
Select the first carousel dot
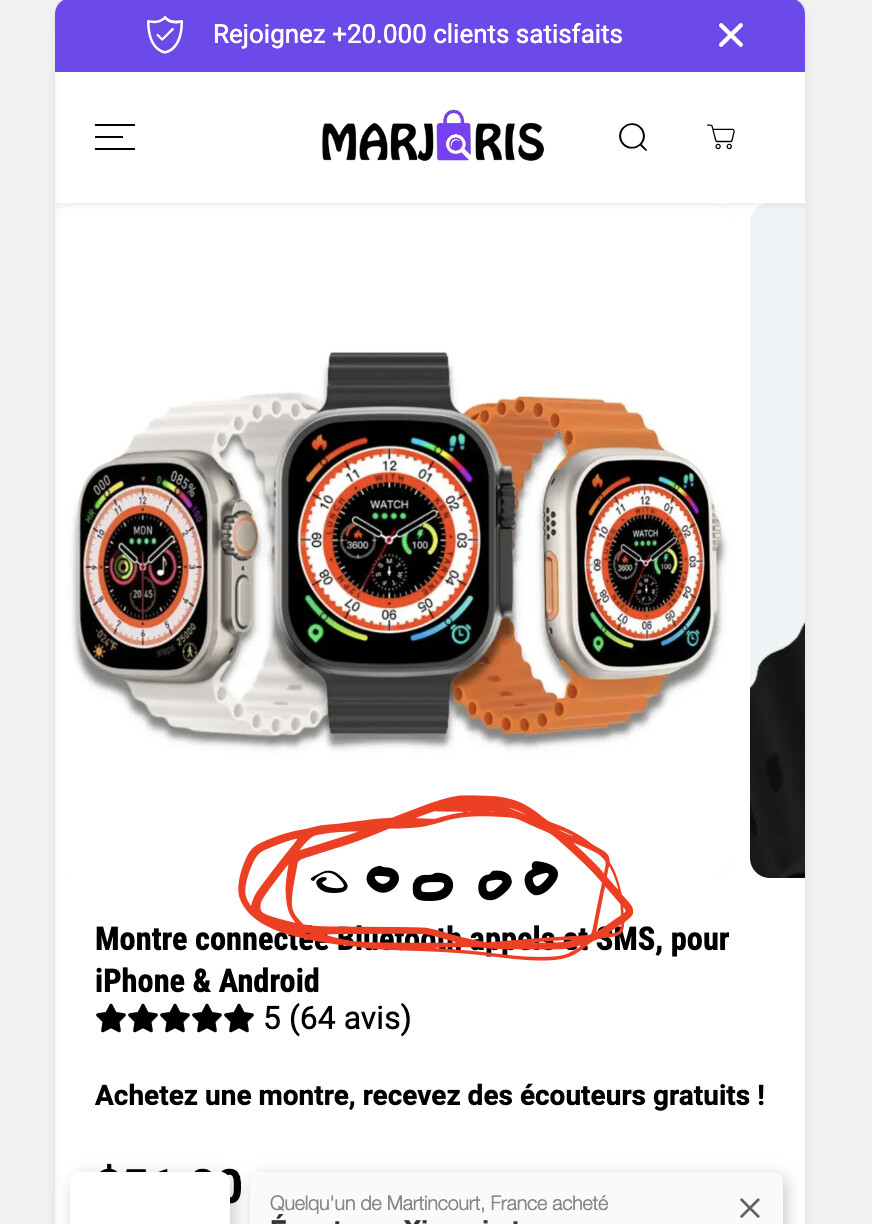[x=329, y=881]
